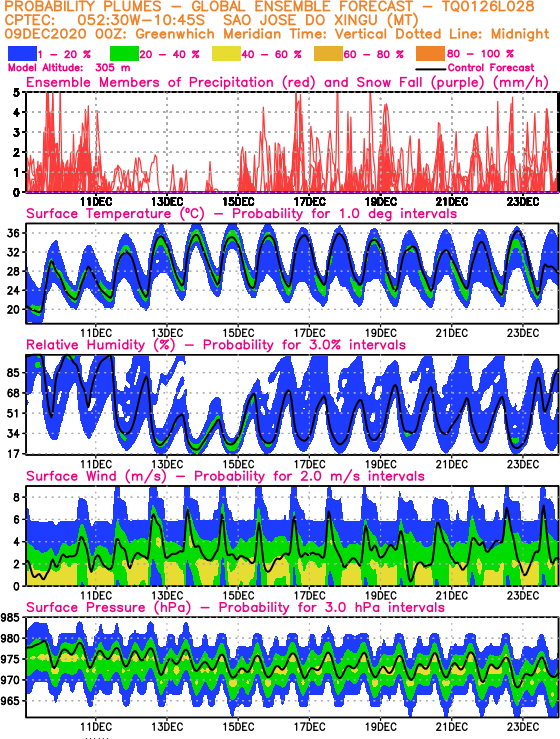The image size is (560, 739).
Task: Click 19DEC label under pressure chart
Action: pyautogui.click(x=380, y=726)
